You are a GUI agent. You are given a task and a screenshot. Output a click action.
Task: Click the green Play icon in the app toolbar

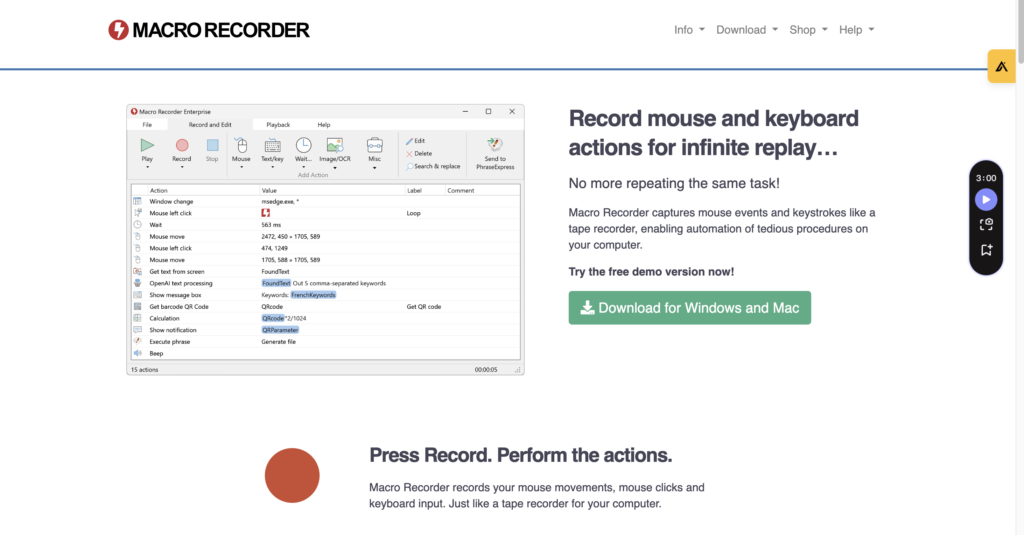tap(147, 145)
